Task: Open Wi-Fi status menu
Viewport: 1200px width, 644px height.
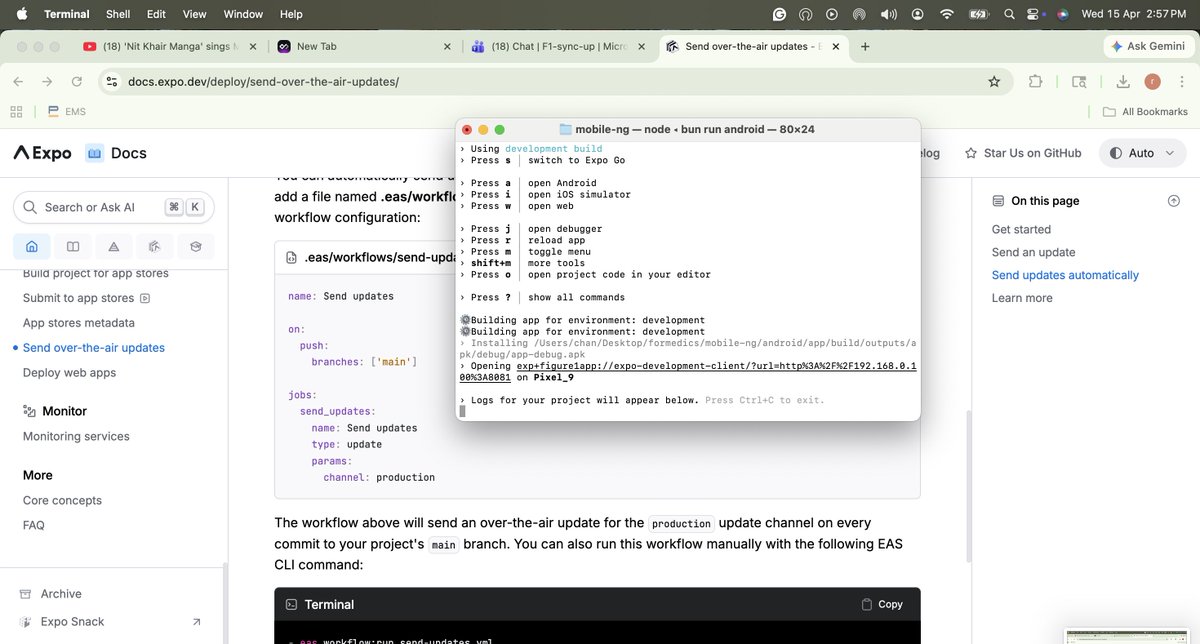Action: (x=946, y=14)
